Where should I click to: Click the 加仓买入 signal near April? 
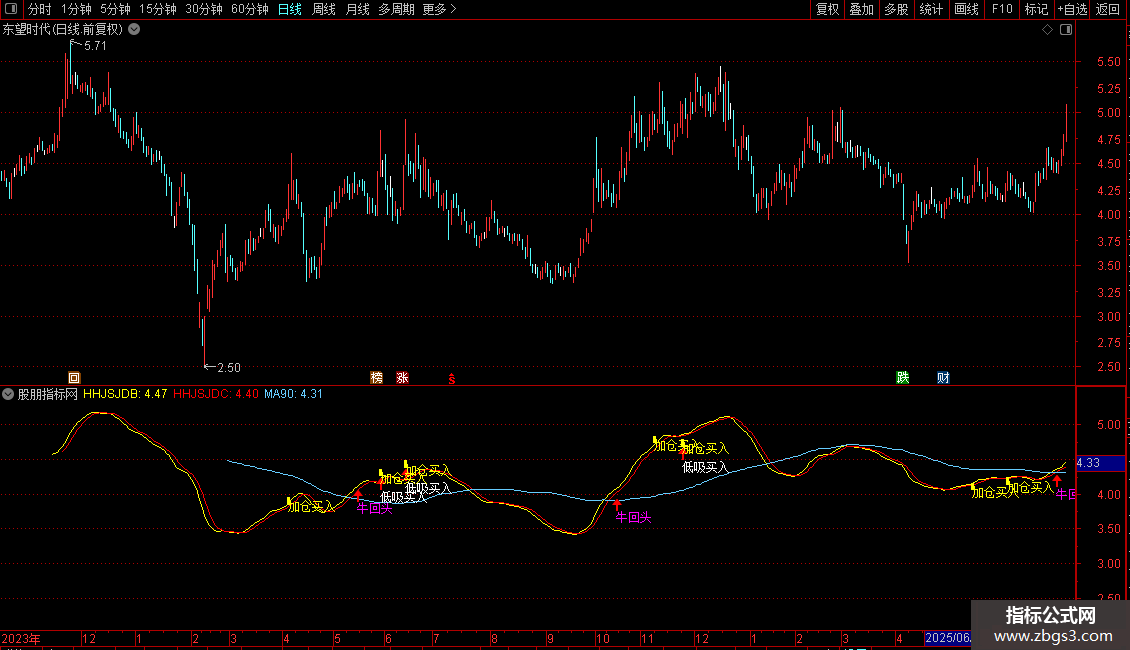[311, 507]
